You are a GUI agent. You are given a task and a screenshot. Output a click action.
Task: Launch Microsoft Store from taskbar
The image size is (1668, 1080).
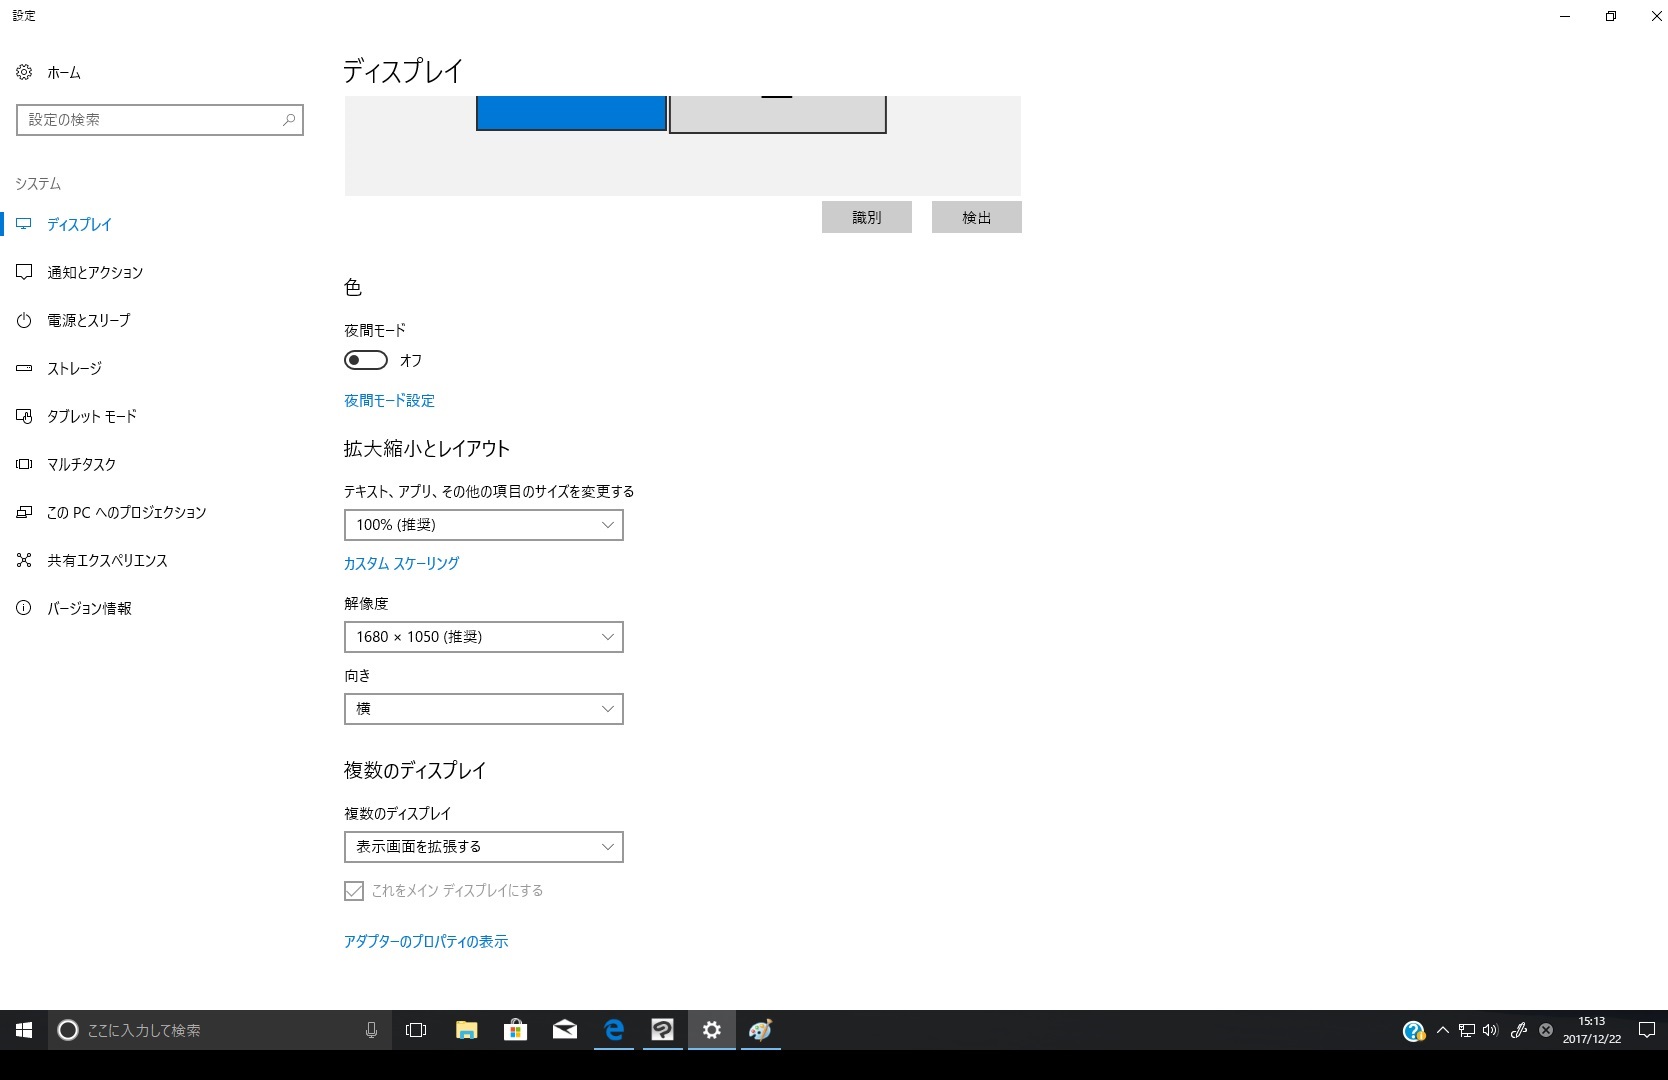click(515, 1030)
